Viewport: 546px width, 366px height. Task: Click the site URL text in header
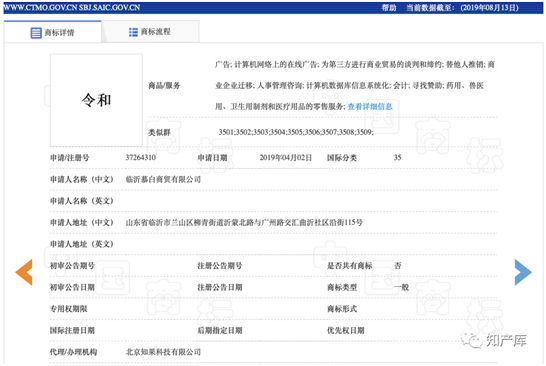pyautogui.click(x=72, y=8)
